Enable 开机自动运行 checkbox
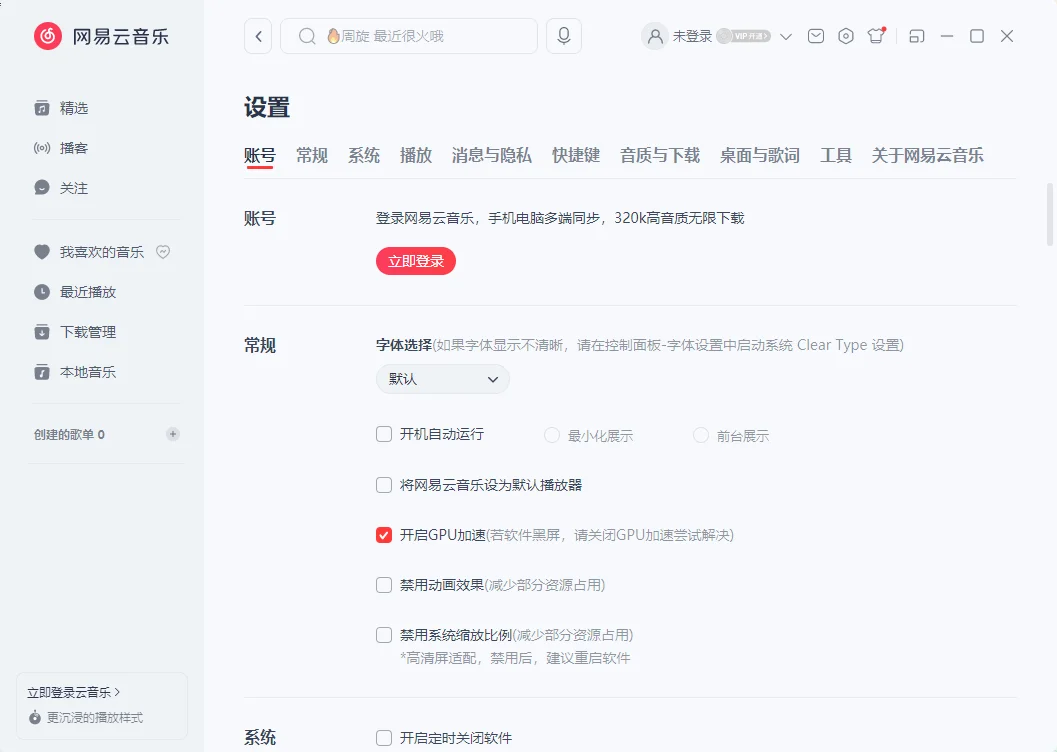Viewport: 1057px width, 752px height. pos(384,434)
